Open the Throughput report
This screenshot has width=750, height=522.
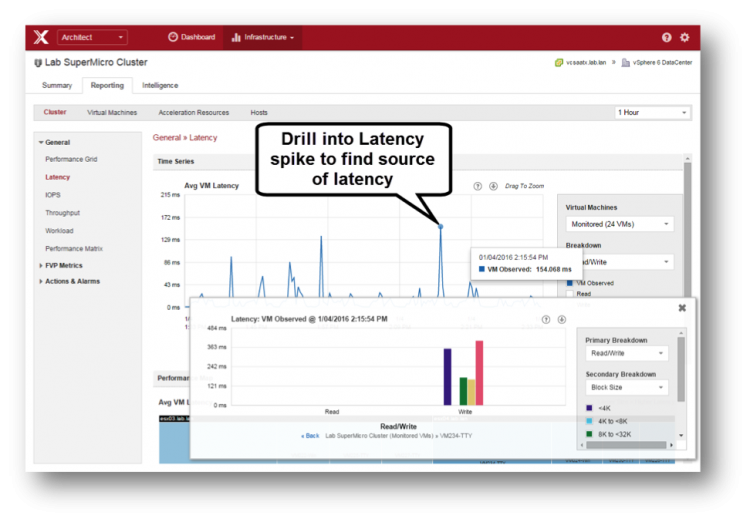pos(62,213)
